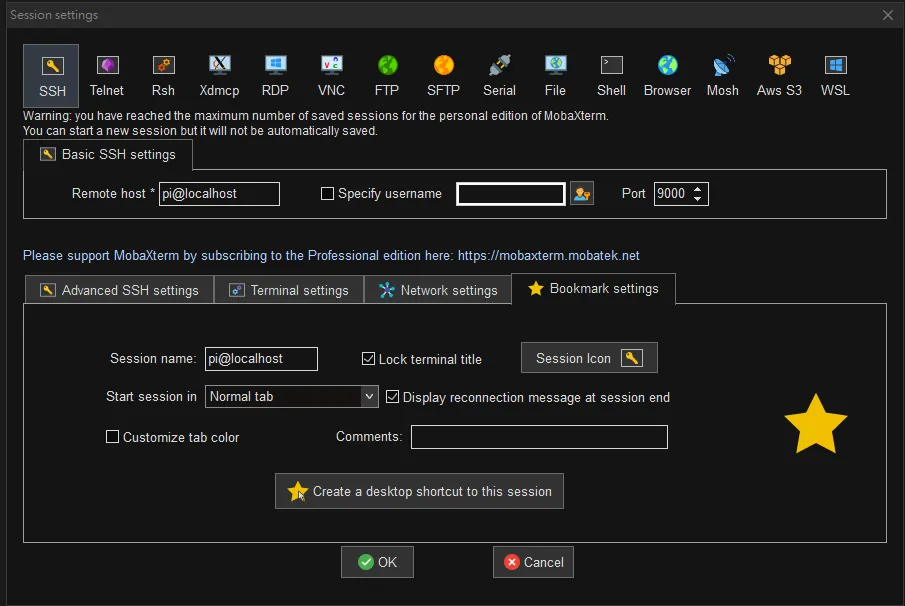Uncheck Lock terminal title

click(369, 359)
